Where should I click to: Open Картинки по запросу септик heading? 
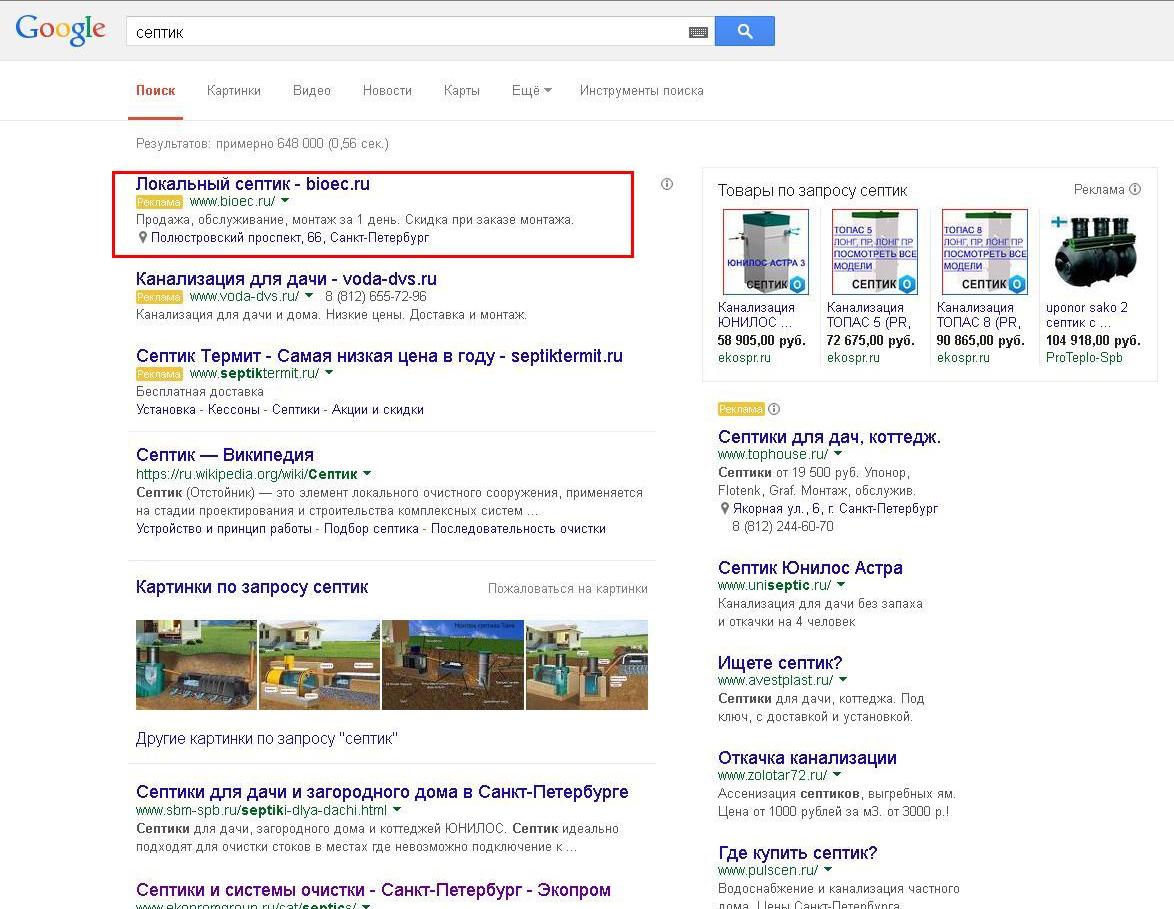click(252, 587)
